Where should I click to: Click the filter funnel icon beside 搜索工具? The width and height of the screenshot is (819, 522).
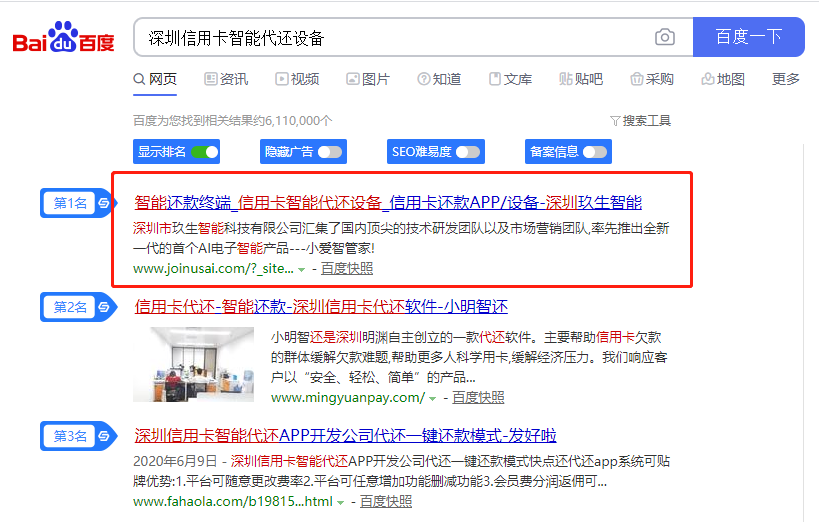(615, 121)
